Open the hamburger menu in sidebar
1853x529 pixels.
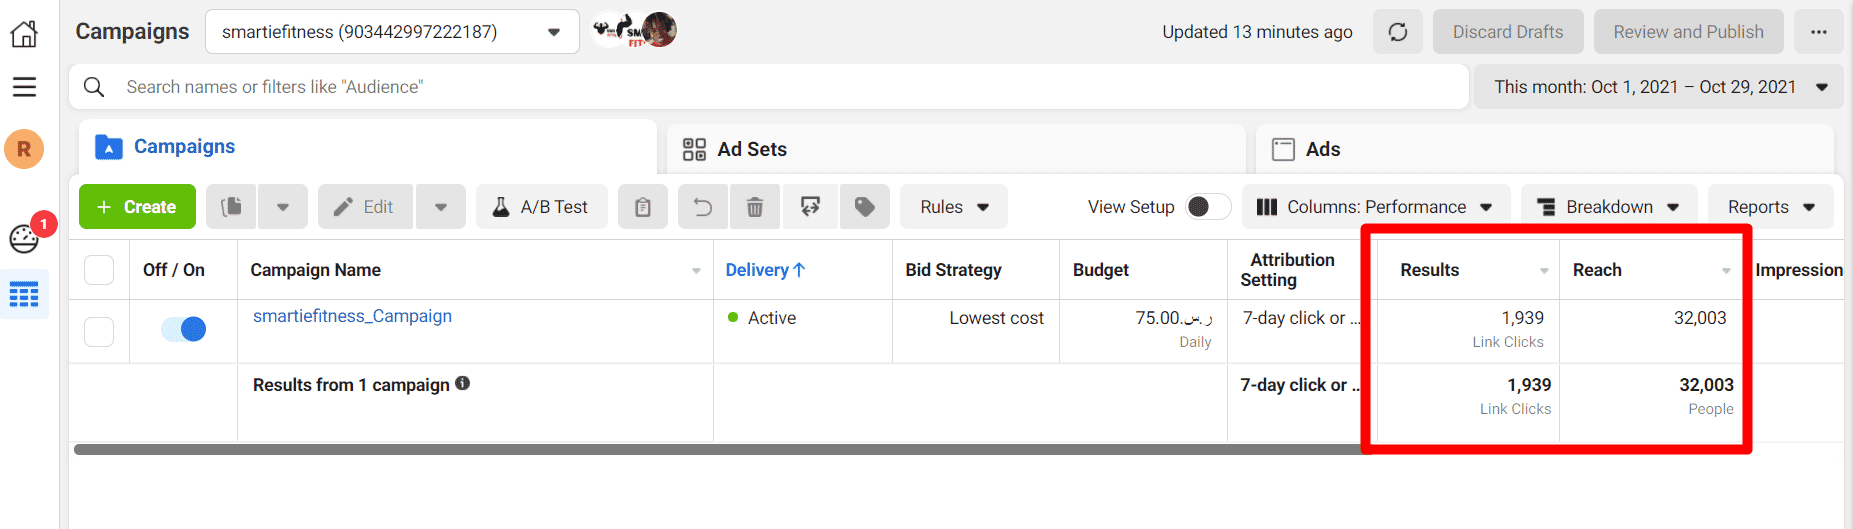[x=24, y=88]
